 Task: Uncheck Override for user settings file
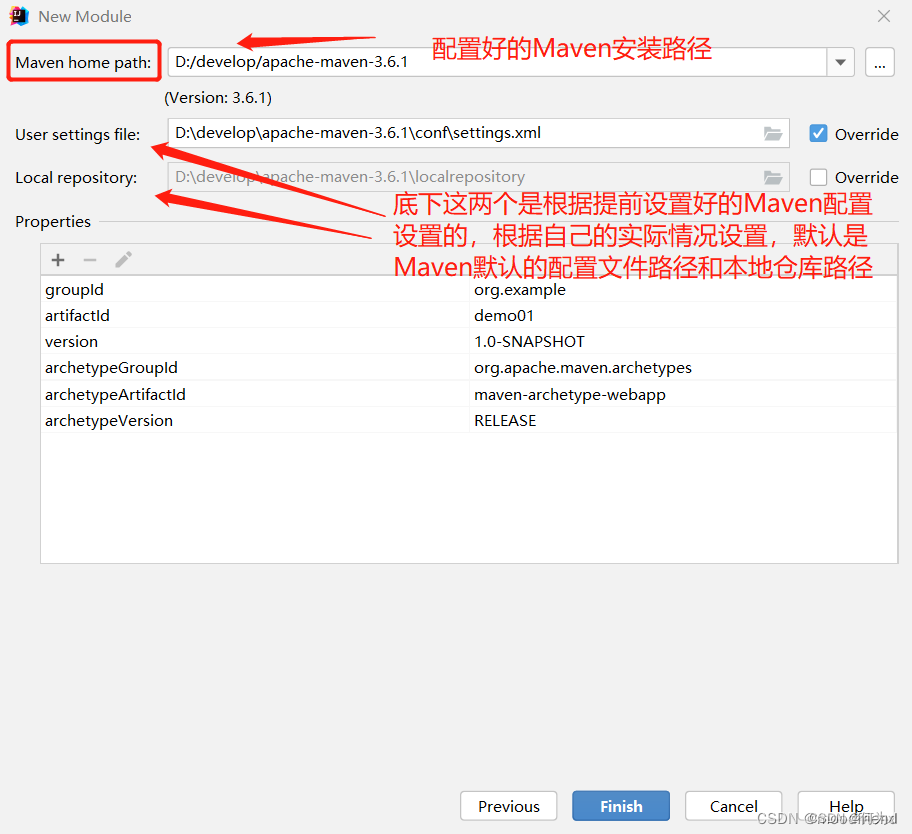coord(817,132)
